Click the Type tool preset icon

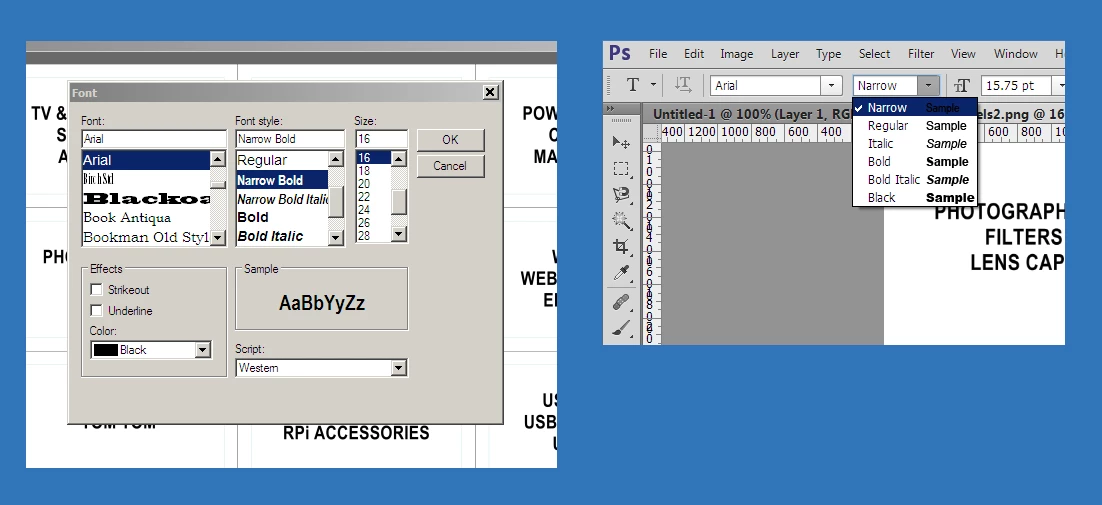633,85
